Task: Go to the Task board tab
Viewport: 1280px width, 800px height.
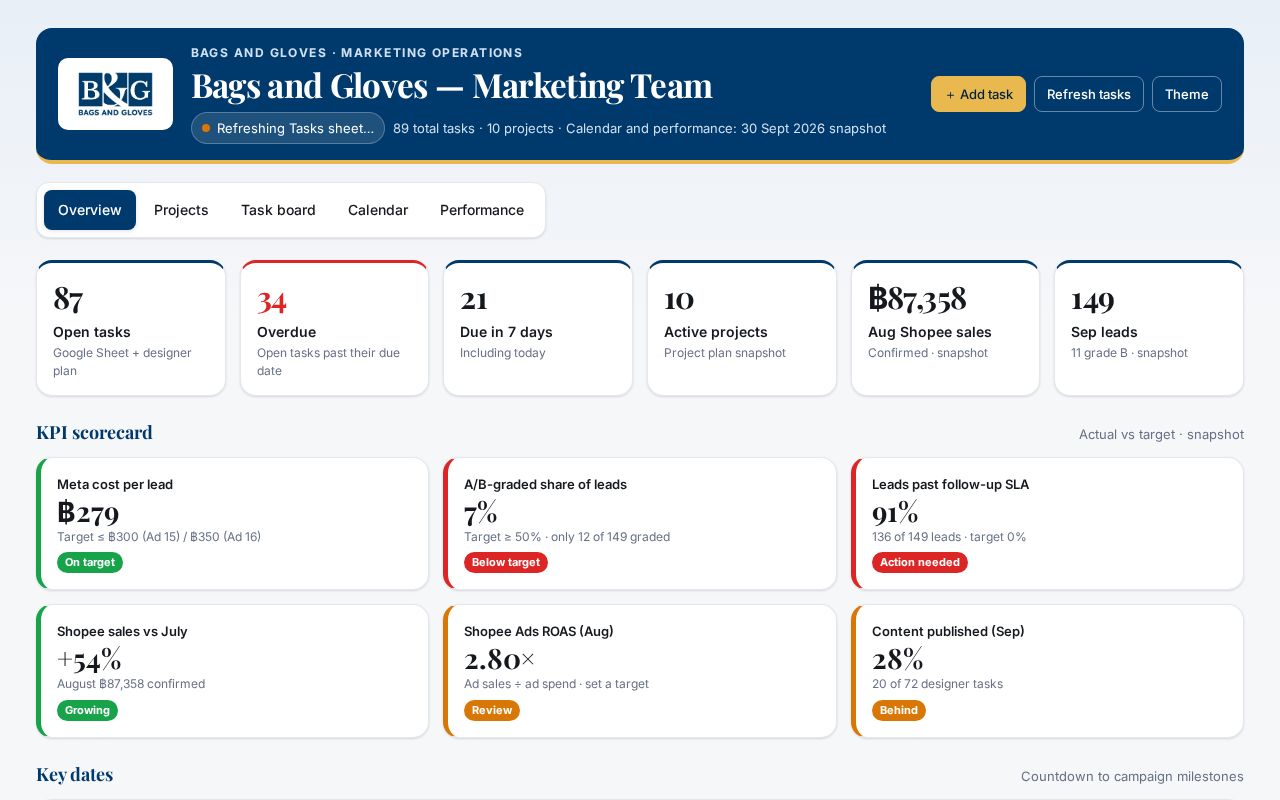Action: 278,210
